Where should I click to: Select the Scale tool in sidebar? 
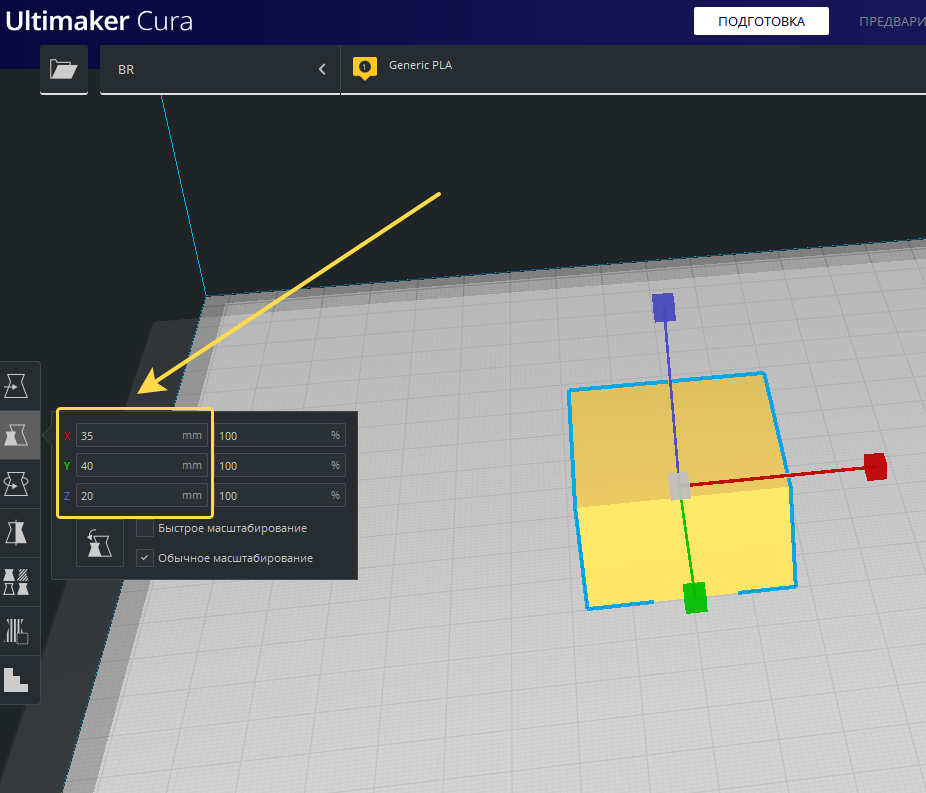pos(16,435)
